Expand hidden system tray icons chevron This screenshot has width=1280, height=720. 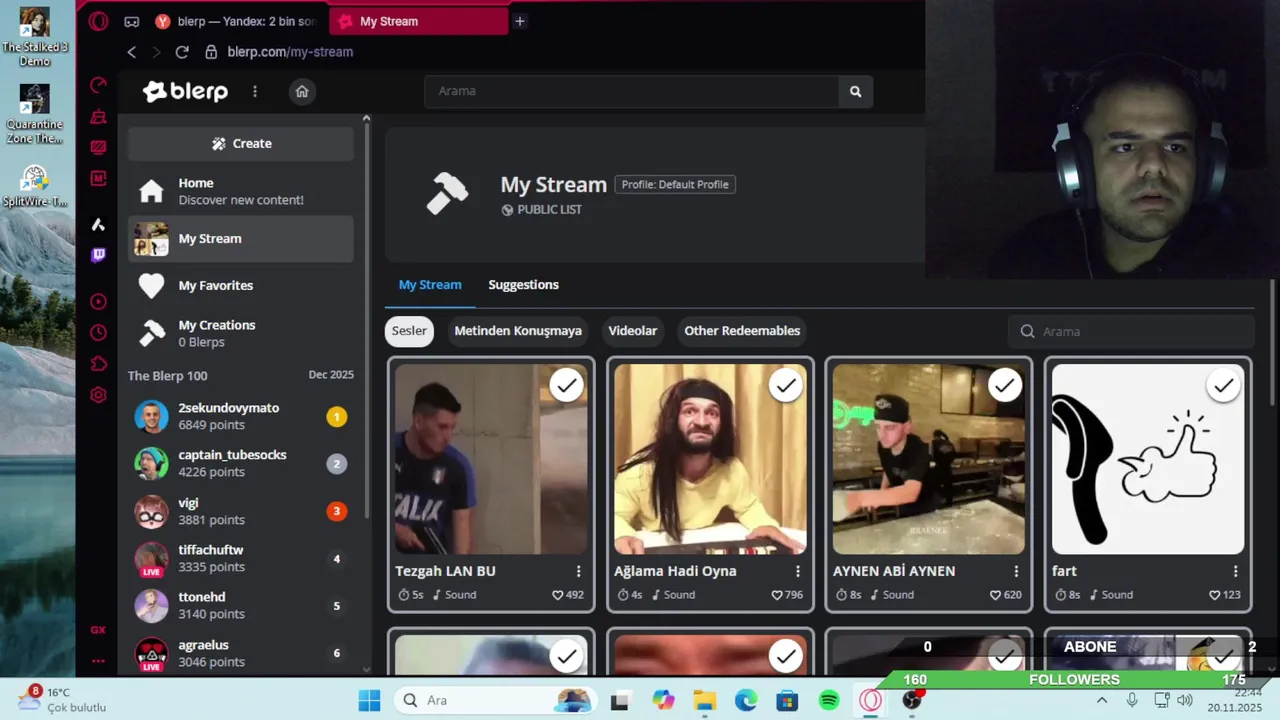tap(1102, 700)
